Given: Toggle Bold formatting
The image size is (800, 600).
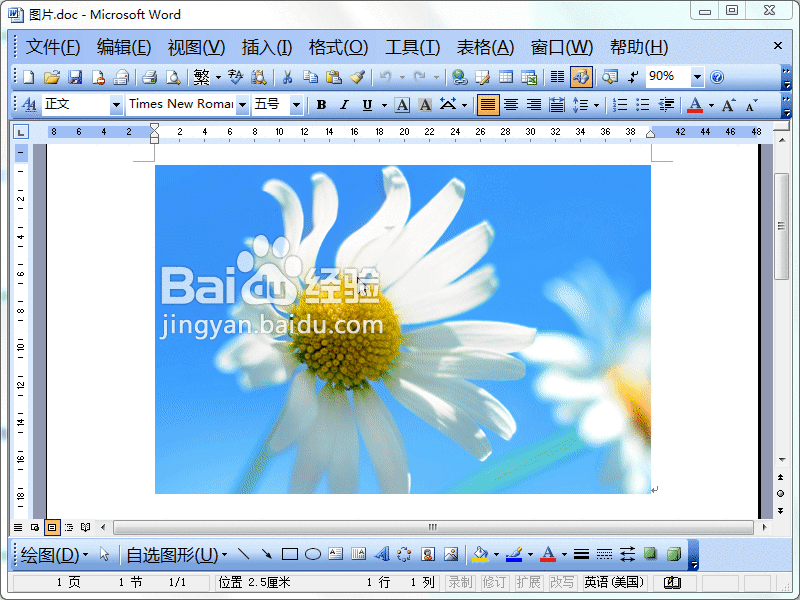Looking at the screenshot, I should (321, 105).
